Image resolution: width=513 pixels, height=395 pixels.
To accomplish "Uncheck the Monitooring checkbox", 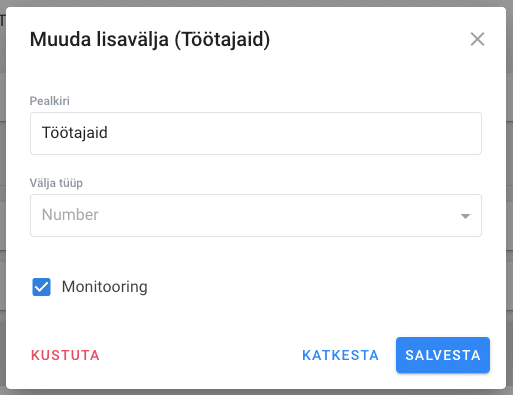I will [41, 287].
